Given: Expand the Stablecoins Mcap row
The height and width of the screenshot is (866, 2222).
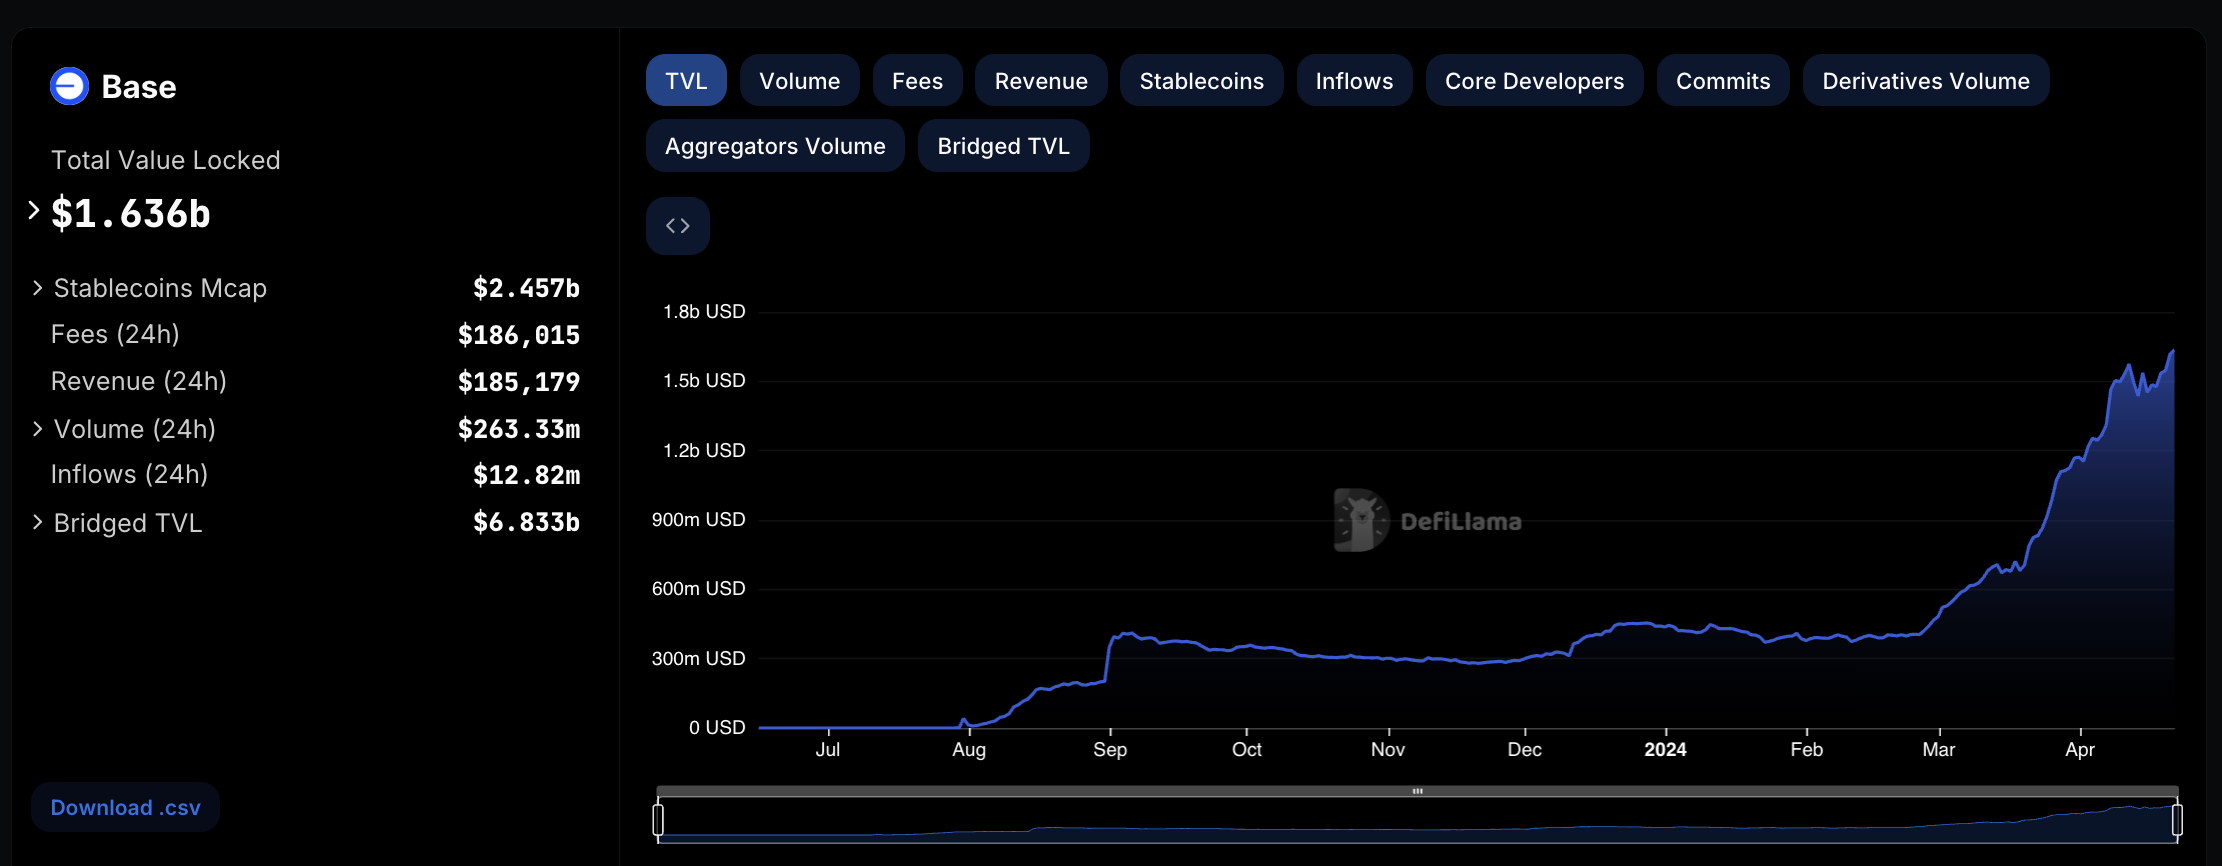Looking at the screenshot, I should pyautogui.click(x=38, y=288).
